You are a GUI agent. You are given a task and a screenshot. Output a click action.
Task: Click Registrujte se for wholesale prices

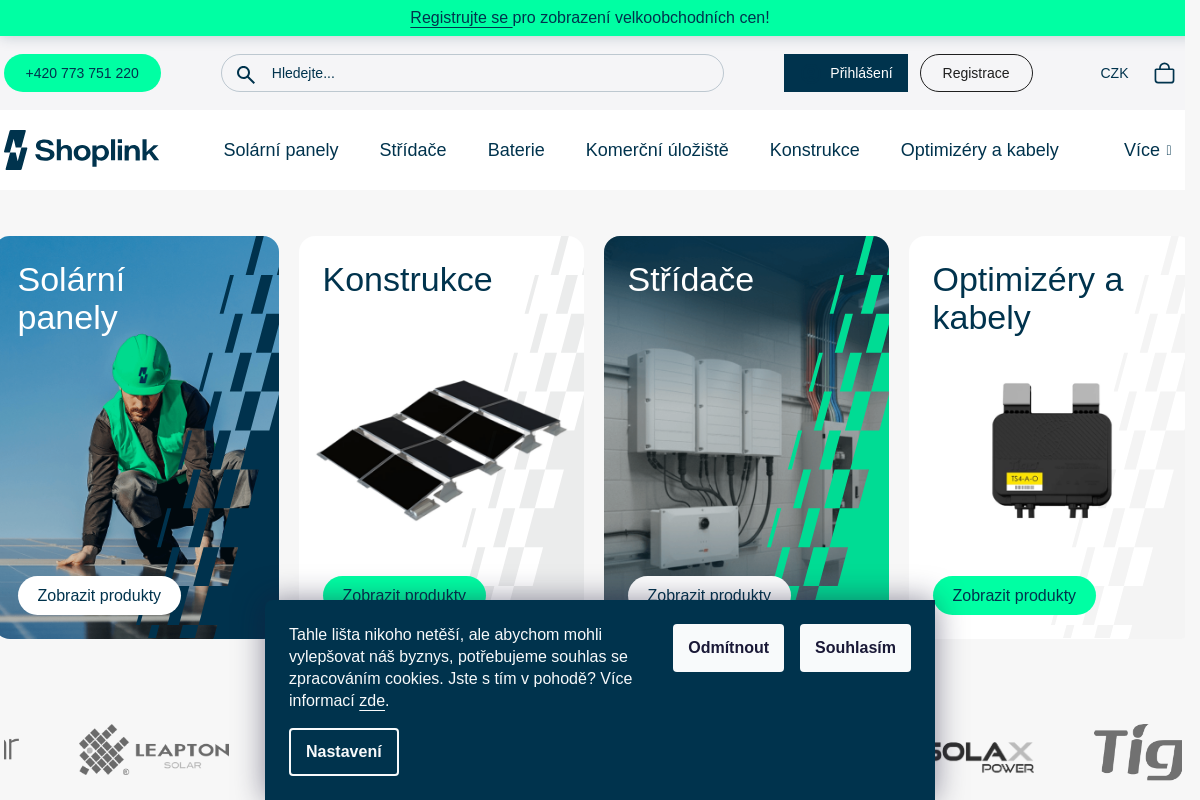460,17
